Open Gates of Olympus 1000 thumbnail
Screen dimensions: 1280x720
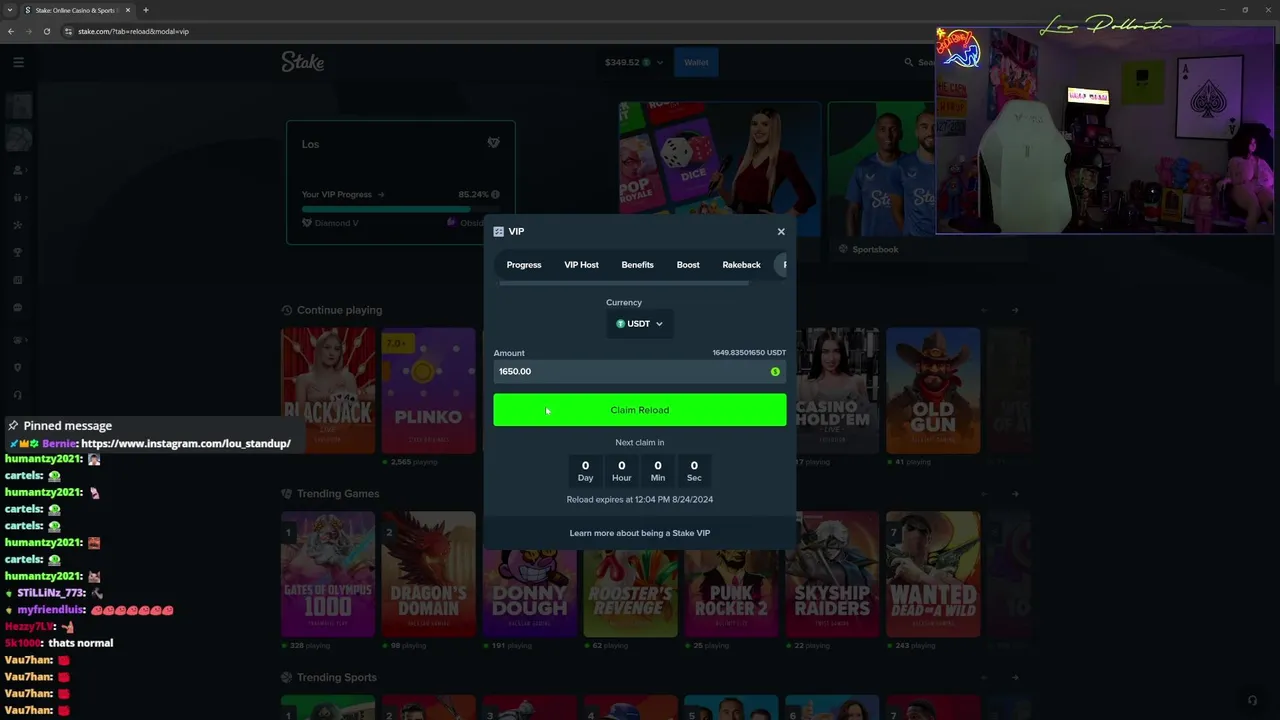328,574
